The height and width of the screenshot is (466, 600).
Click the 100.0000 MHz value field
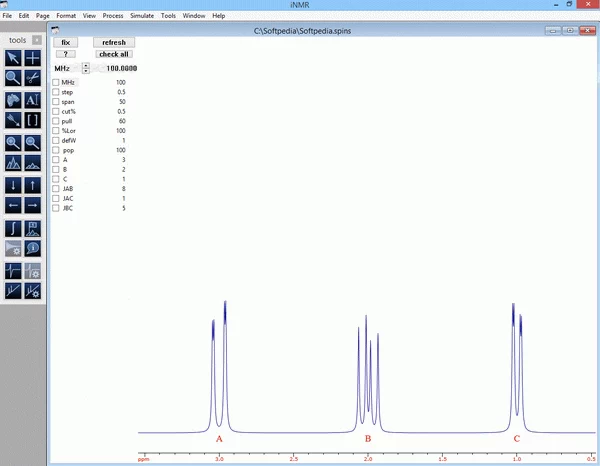[x=121, y=68]
